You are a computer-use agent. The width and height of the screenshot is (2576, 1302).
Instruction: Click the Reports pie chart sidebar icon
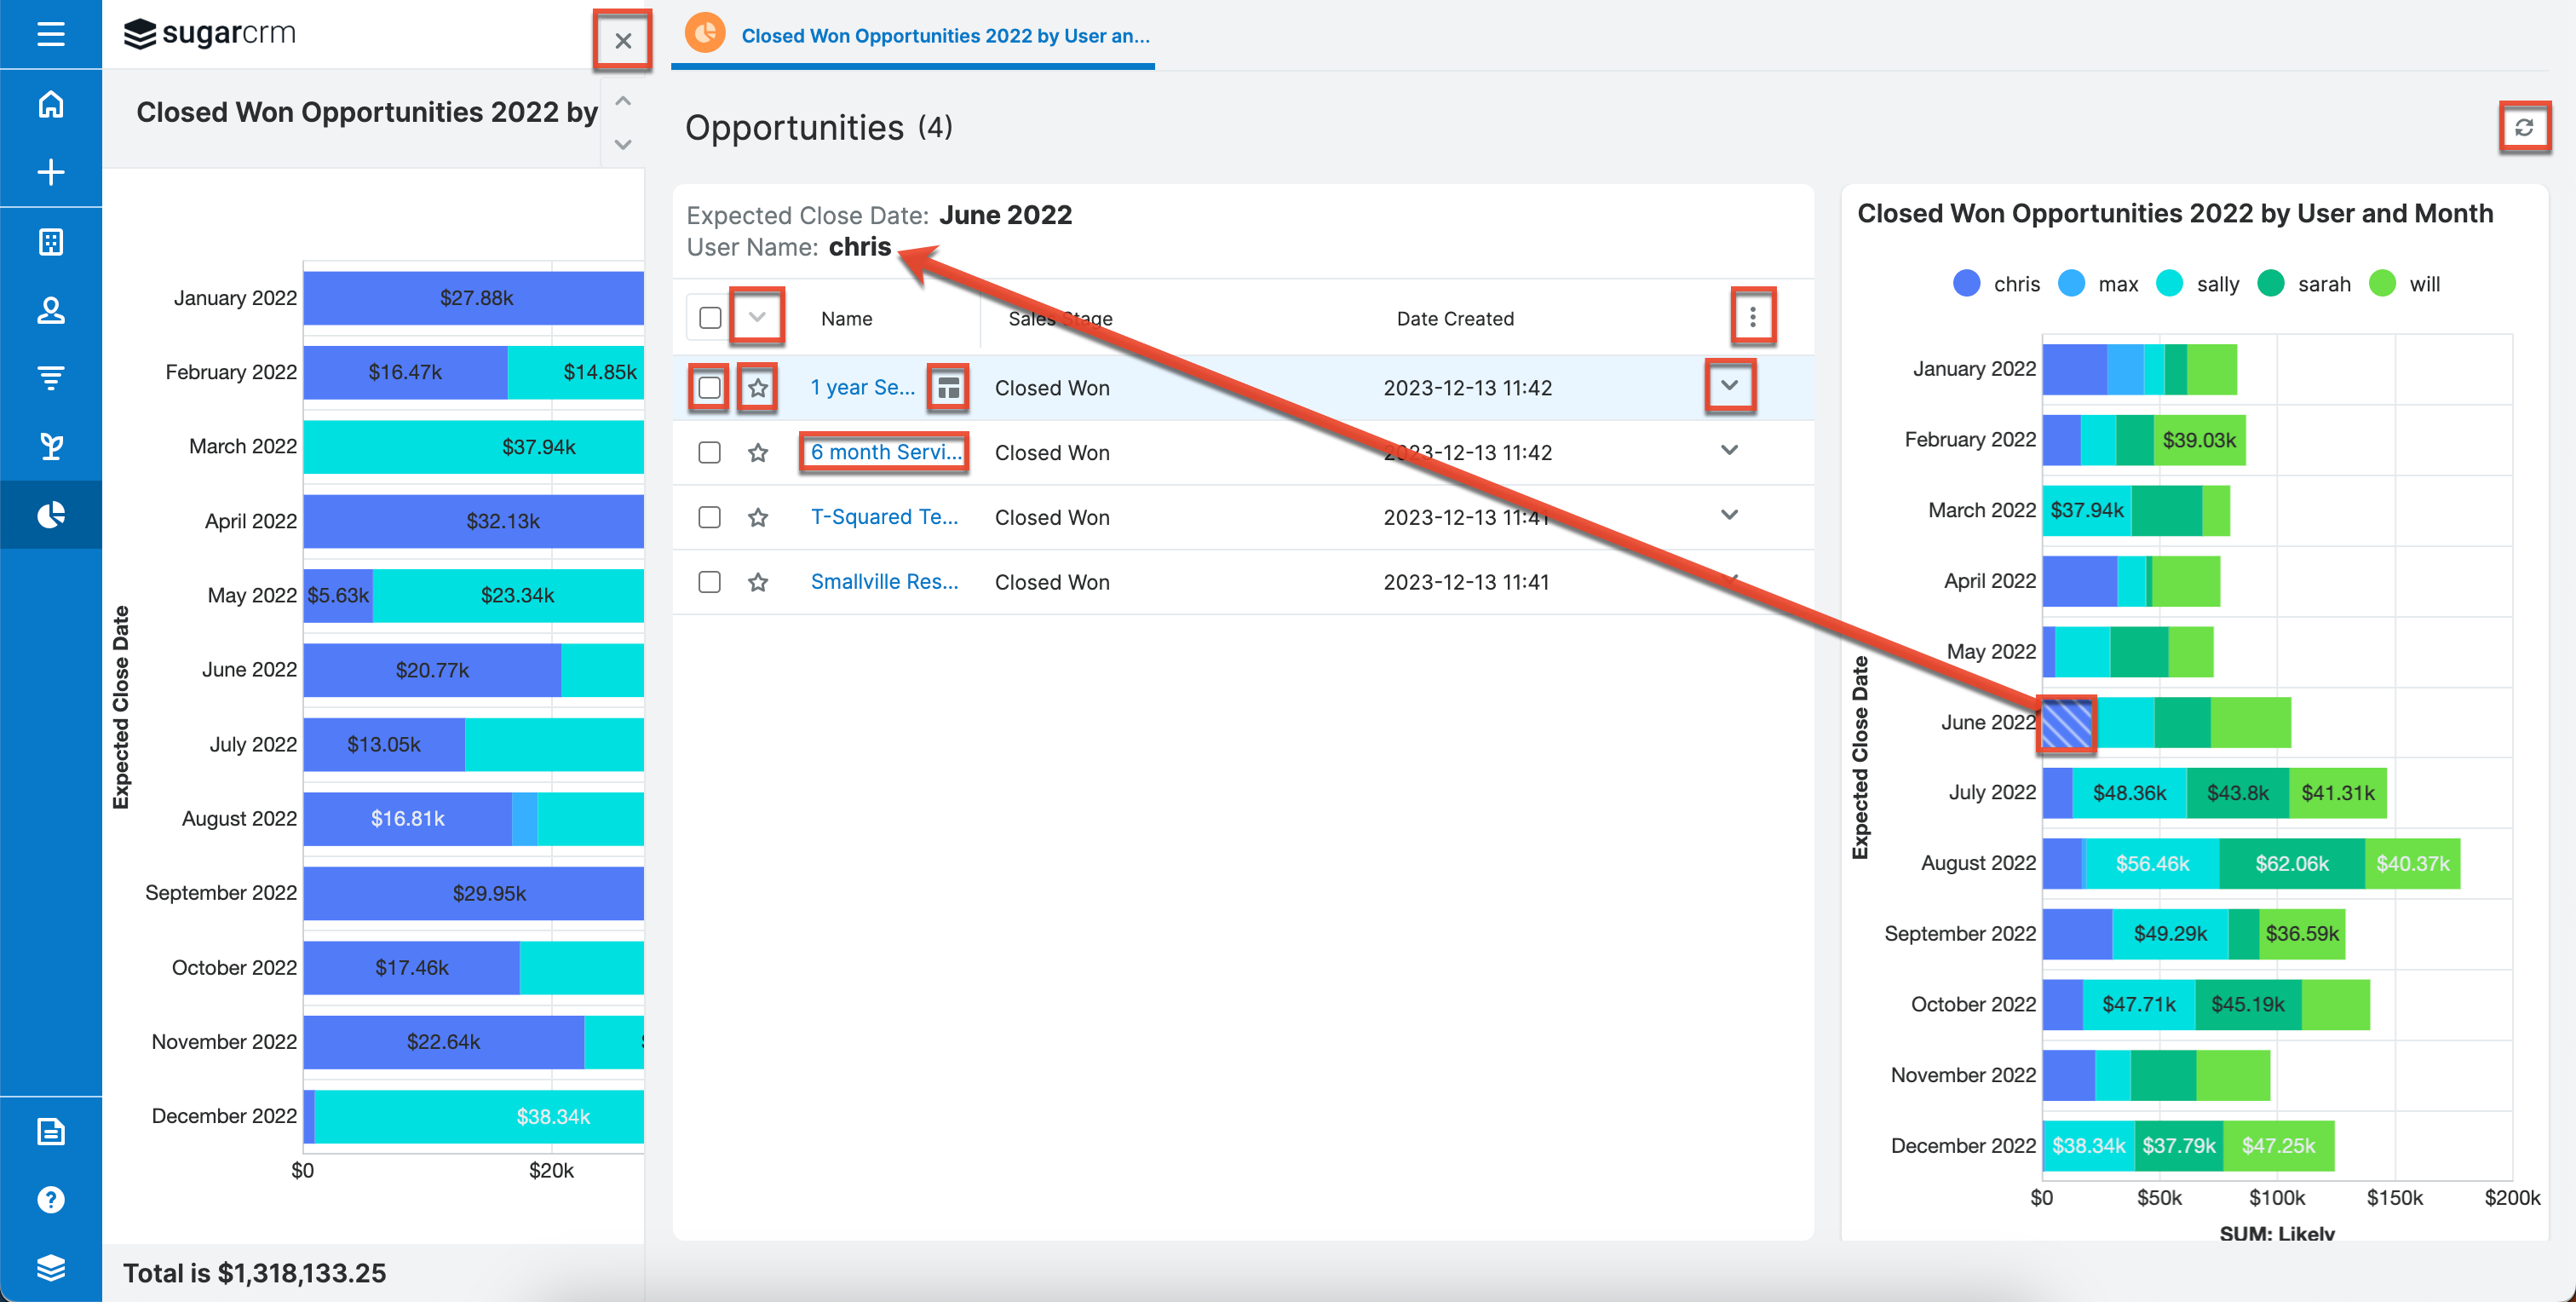point(50,514)
